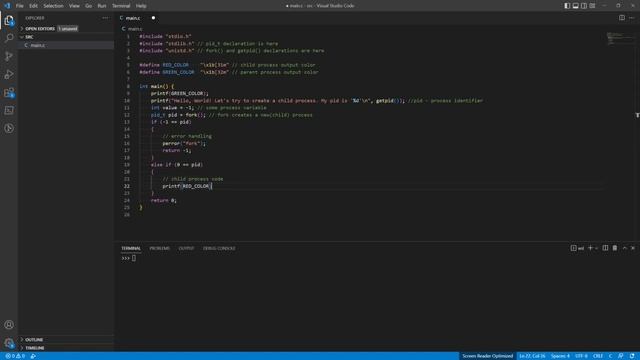Kill terminal with trash icon
The width and height of the screenshot is (640, 360).
coord(615,248)
